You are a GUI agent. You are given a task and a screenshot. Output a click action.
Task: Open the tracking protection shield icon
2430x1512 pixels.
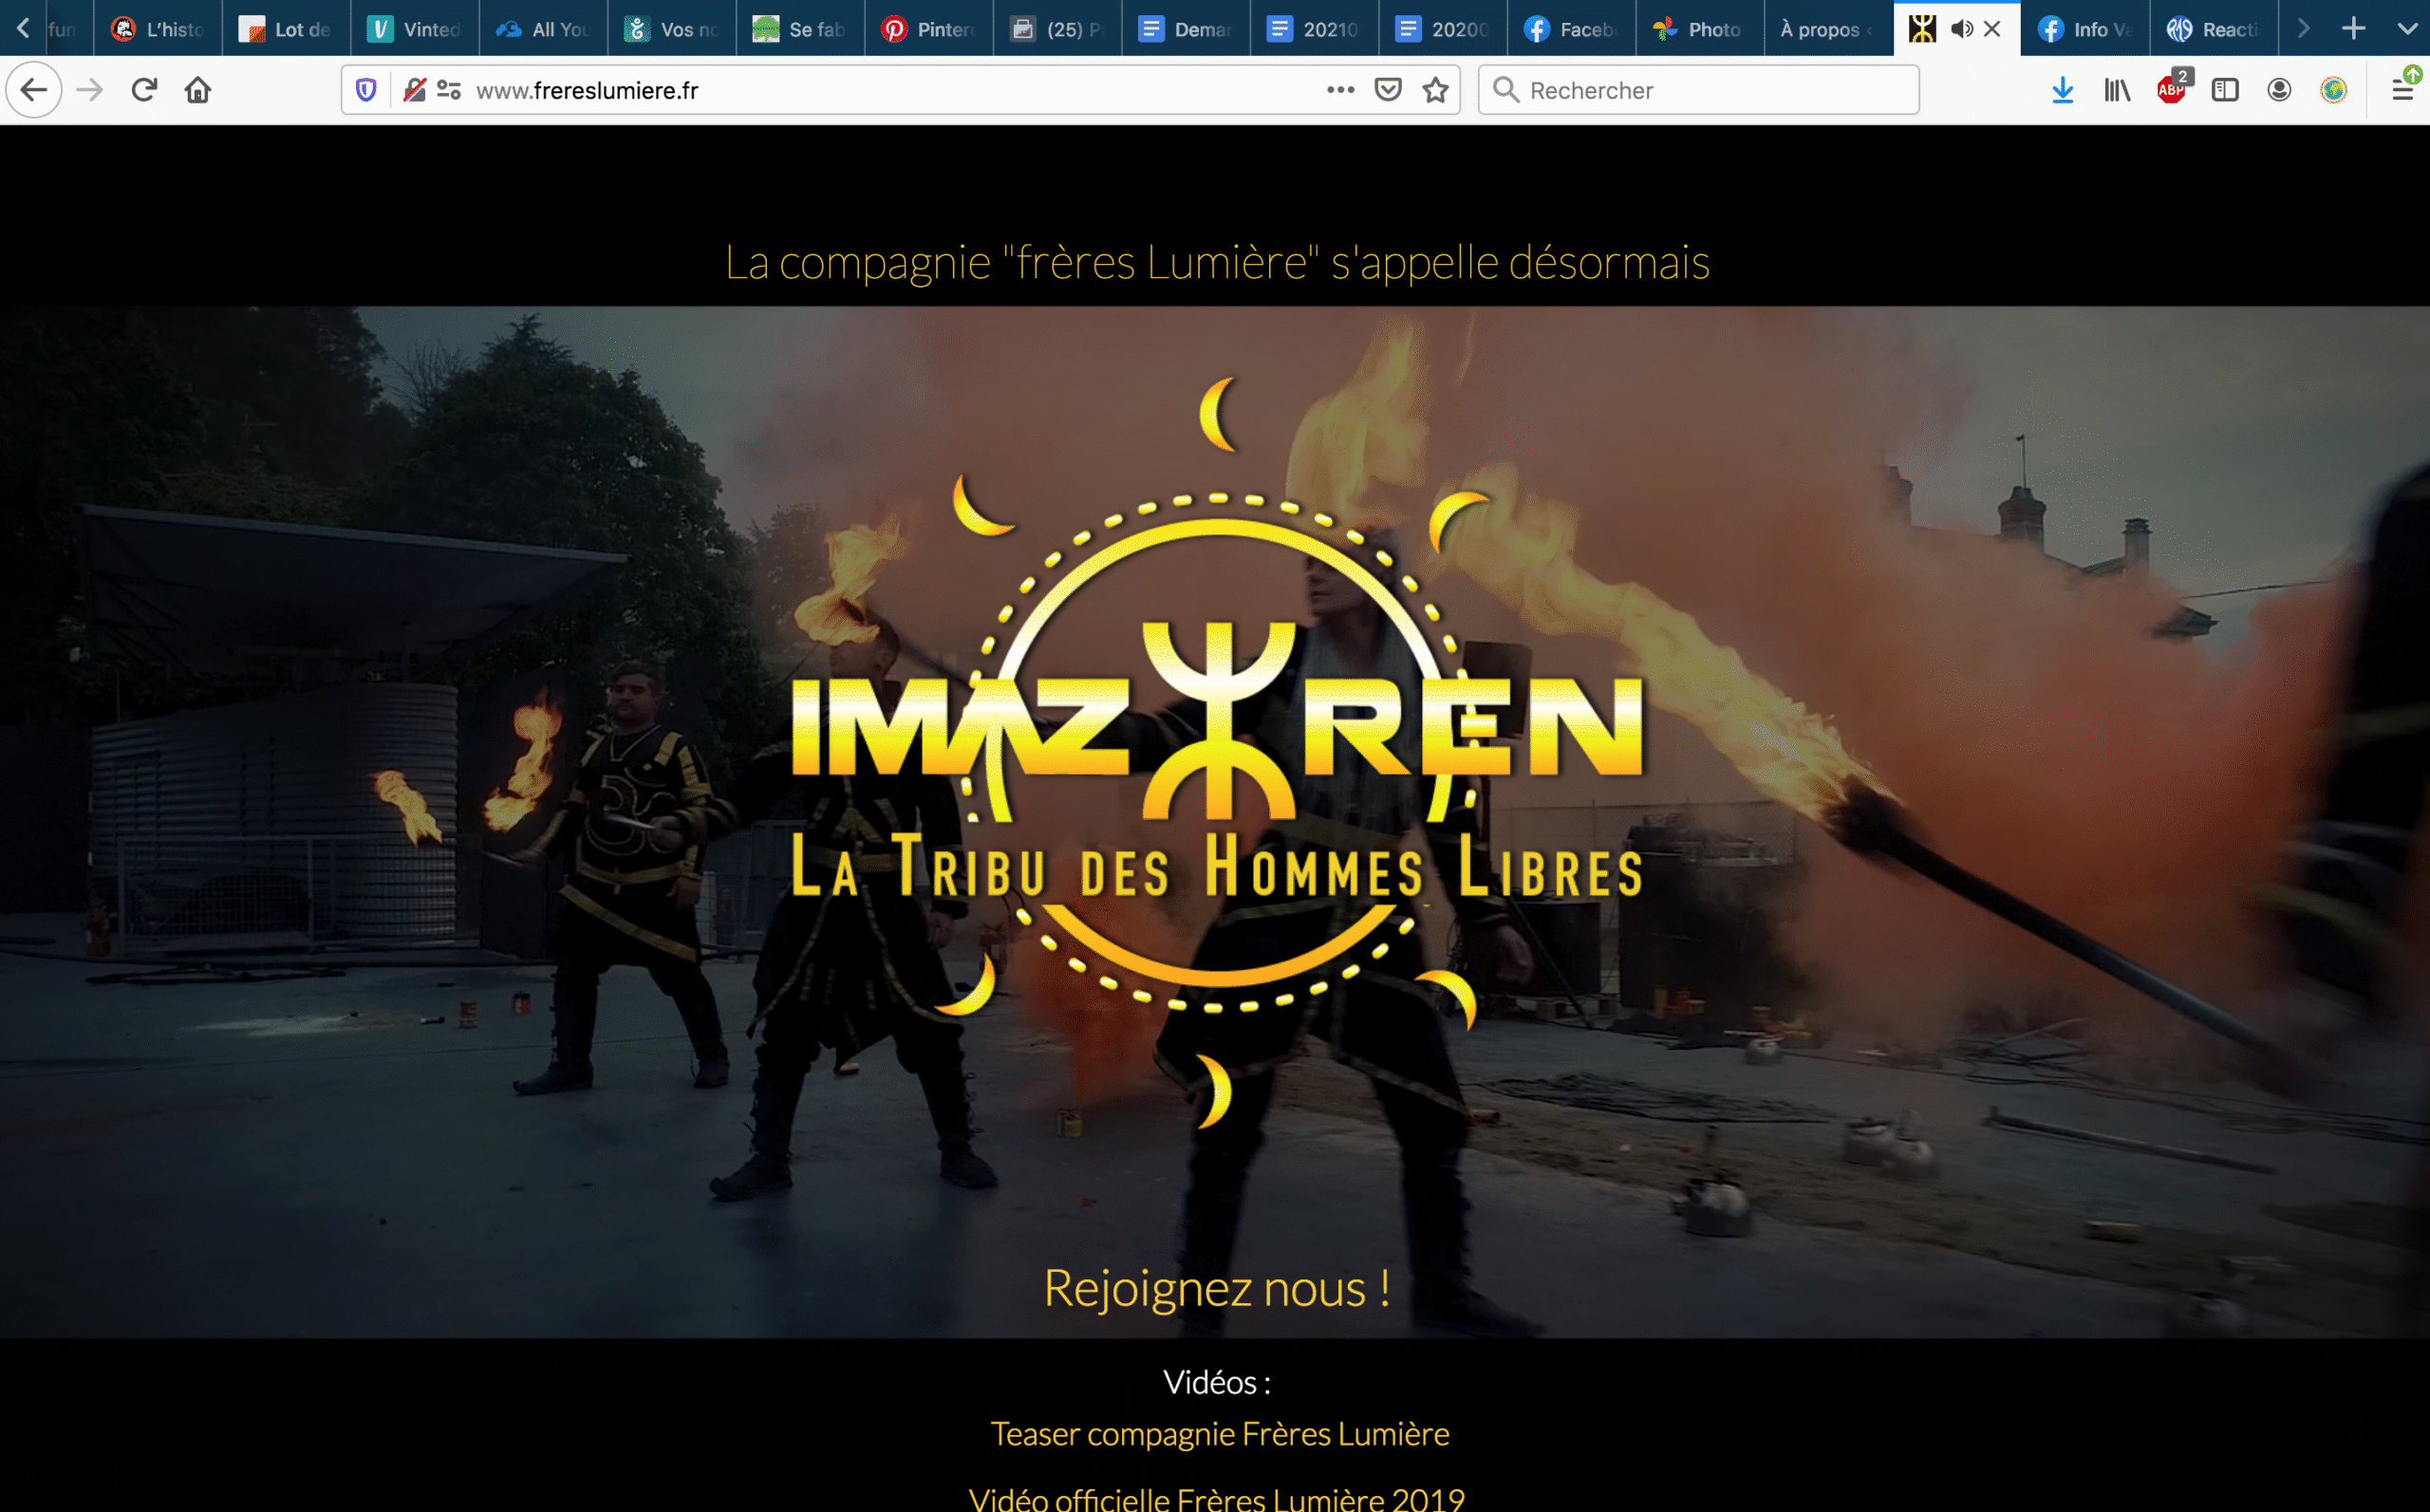coord(366,90)
